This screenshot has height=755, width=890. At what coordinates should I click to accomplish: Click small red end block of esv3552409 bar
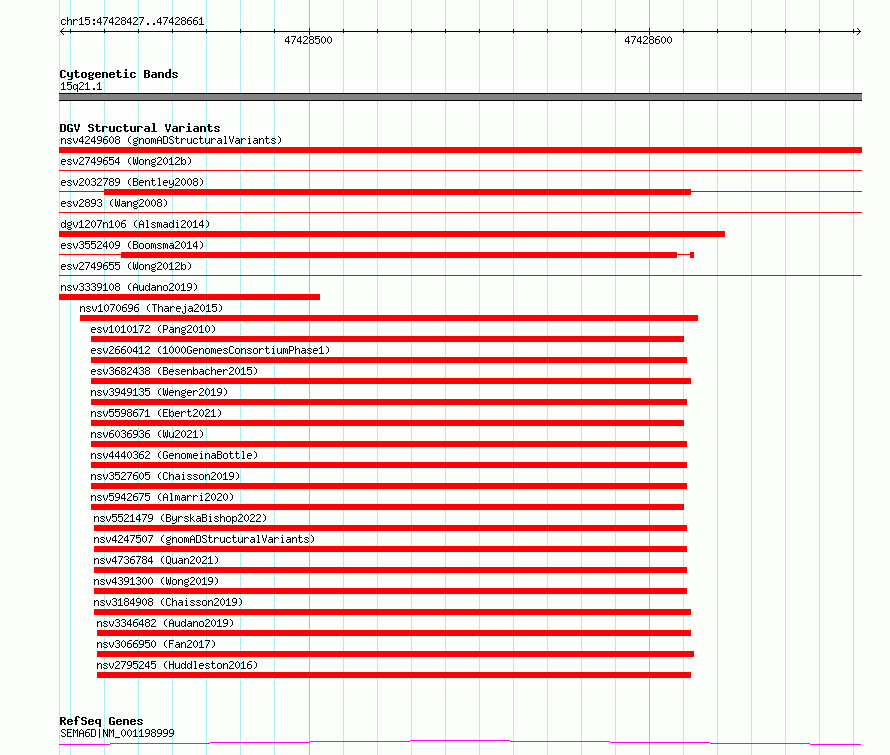692,255
